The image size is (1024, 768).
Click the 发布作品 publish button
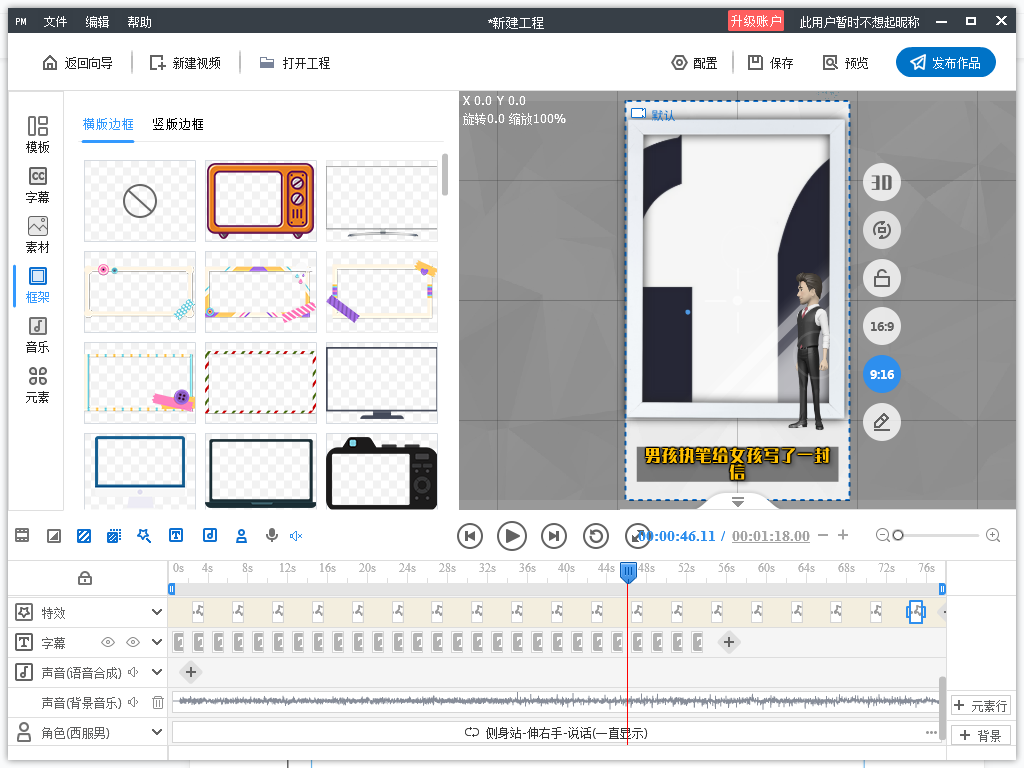click(946, 63)
